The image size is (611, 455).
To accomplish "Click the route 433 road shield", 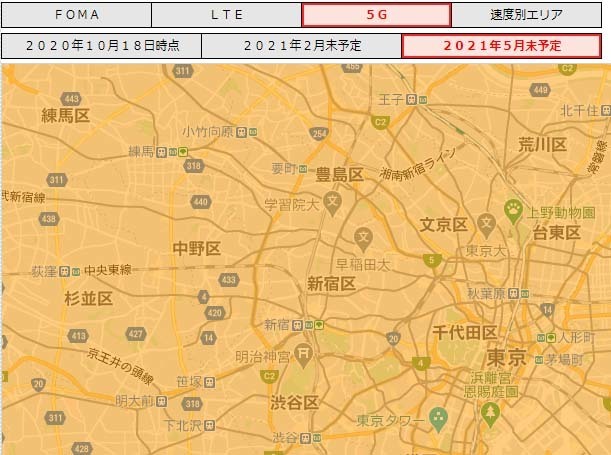I will [229, 280].
